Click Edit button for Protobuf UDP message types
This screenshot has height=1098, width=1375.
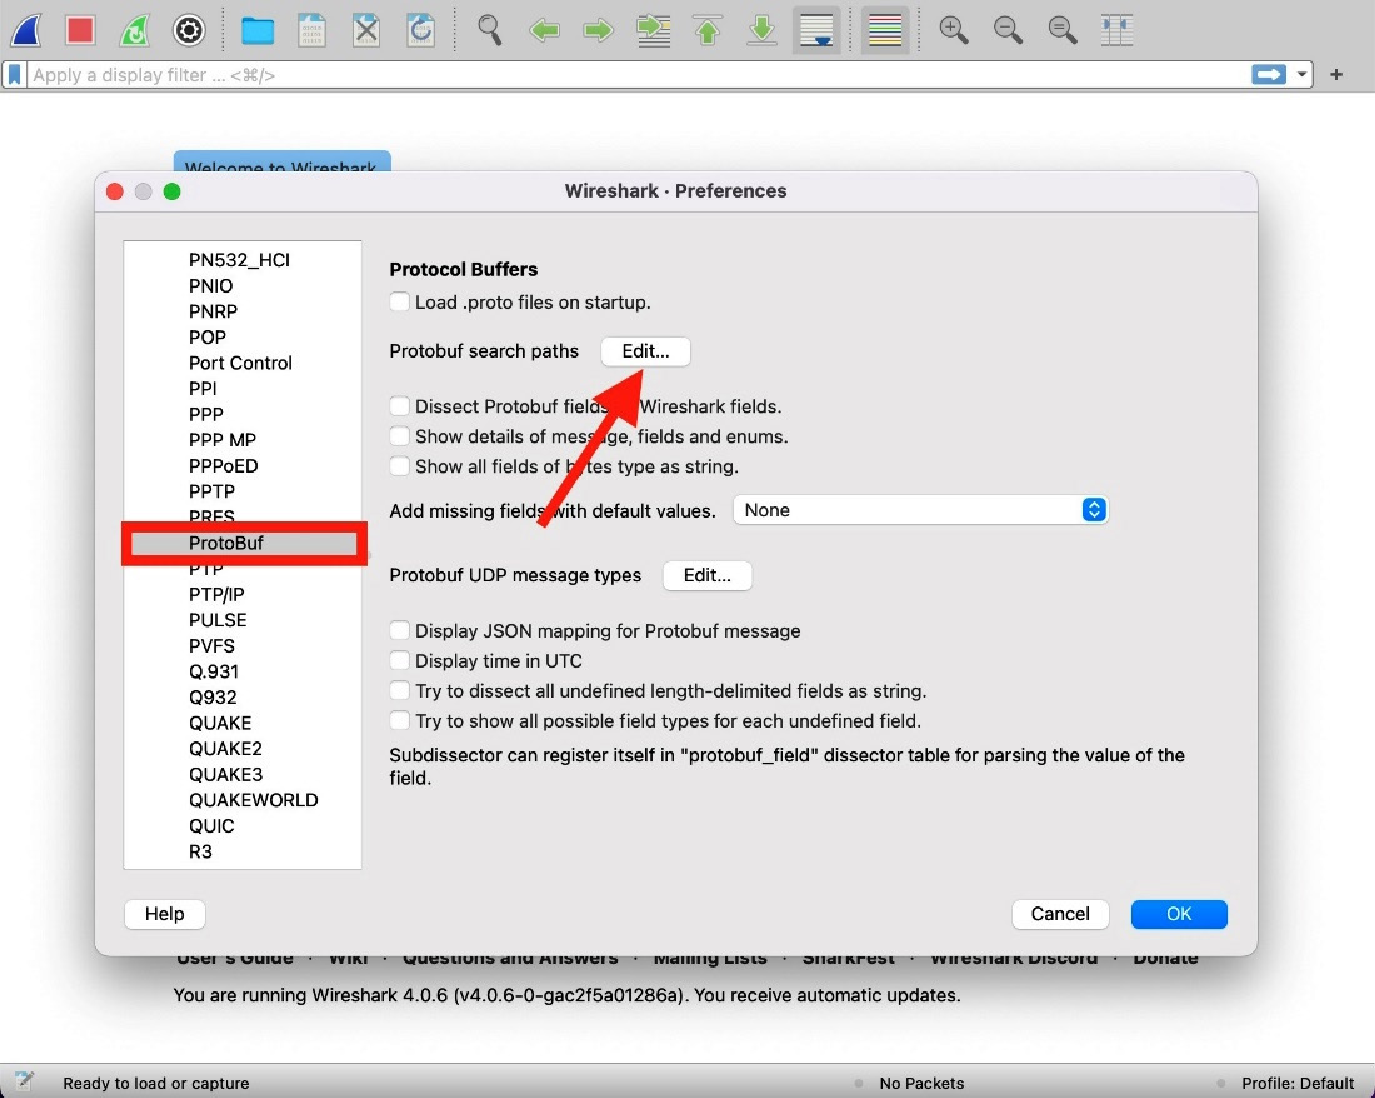[x=707, y=575]
